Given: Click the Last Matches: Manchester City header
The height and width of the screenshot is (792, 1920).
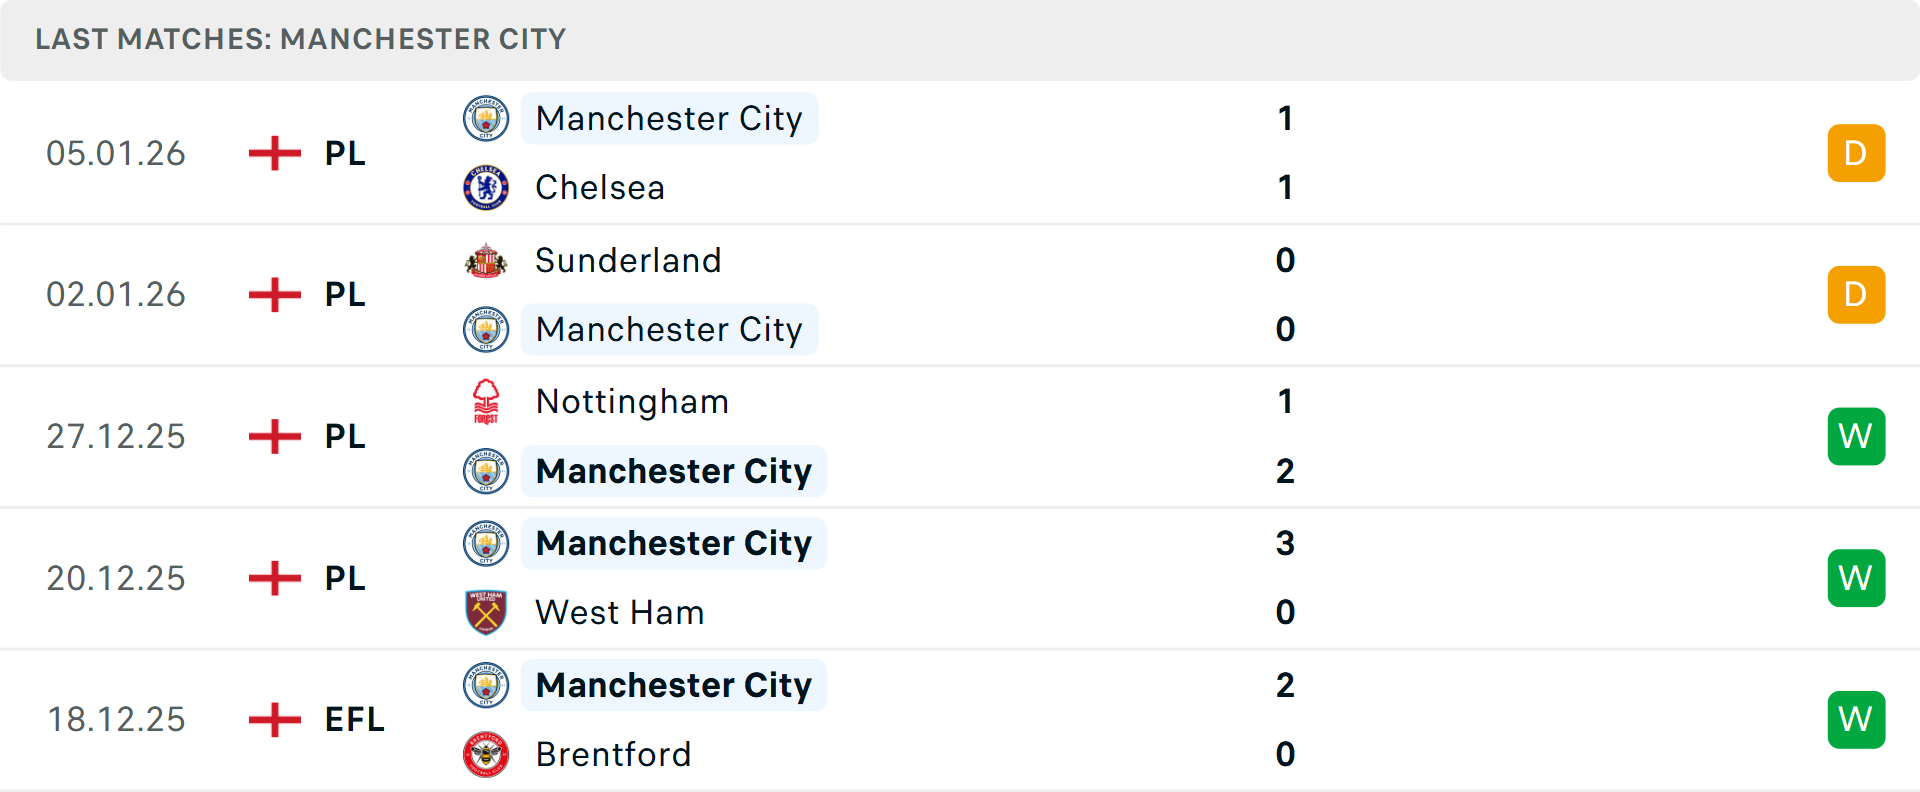Looking at the screenshot, I should [x=300, y=39].
